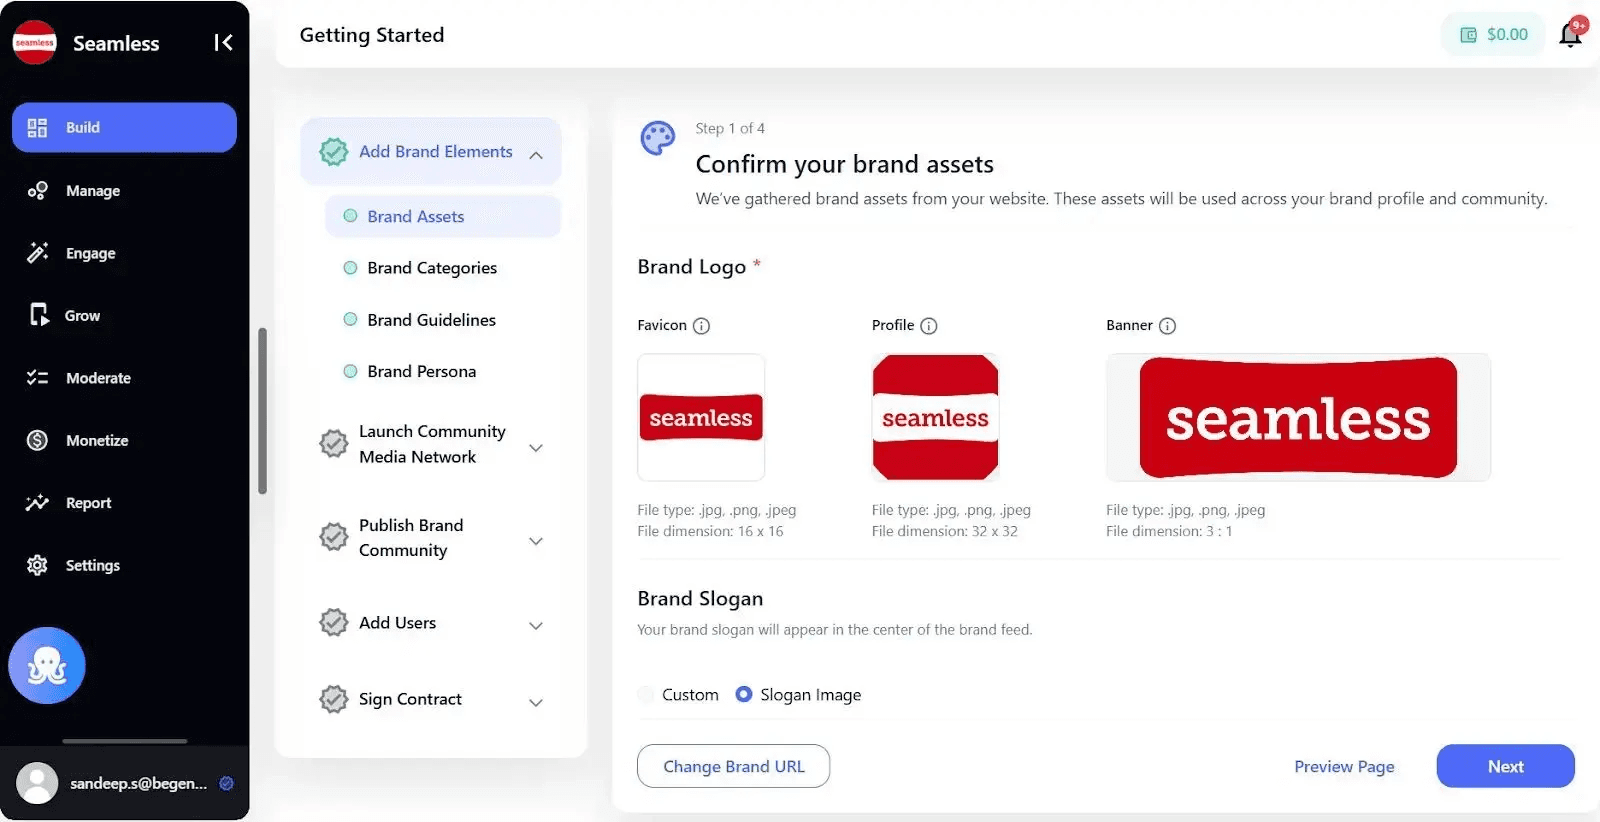The width and height of the screenshot is (1600, 822).
Task: Select the Slogan Image radio button
Action: 744,694
